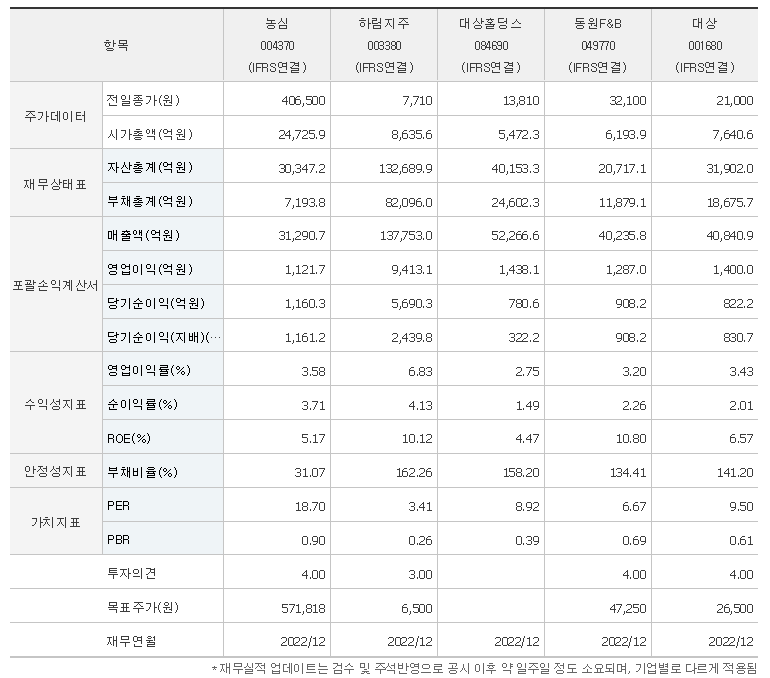Click the 영업이익(억원) row label
The image size is (770, 678).
[x=150, y=269]
